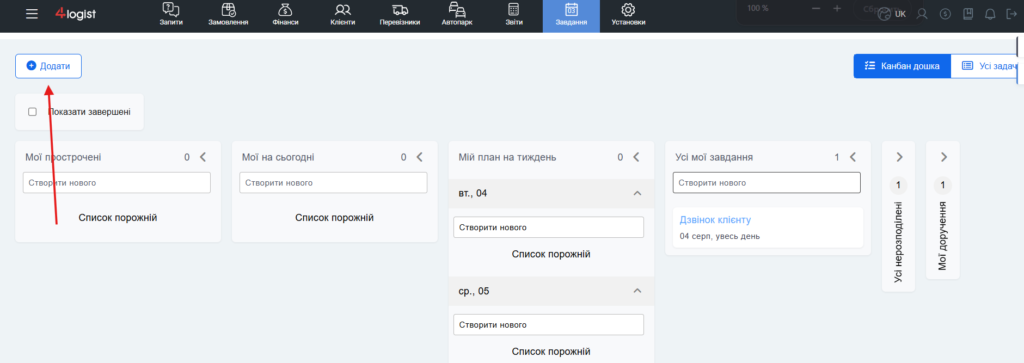
Task: Focus new task field under вт., 04
Action: point(549,227)
